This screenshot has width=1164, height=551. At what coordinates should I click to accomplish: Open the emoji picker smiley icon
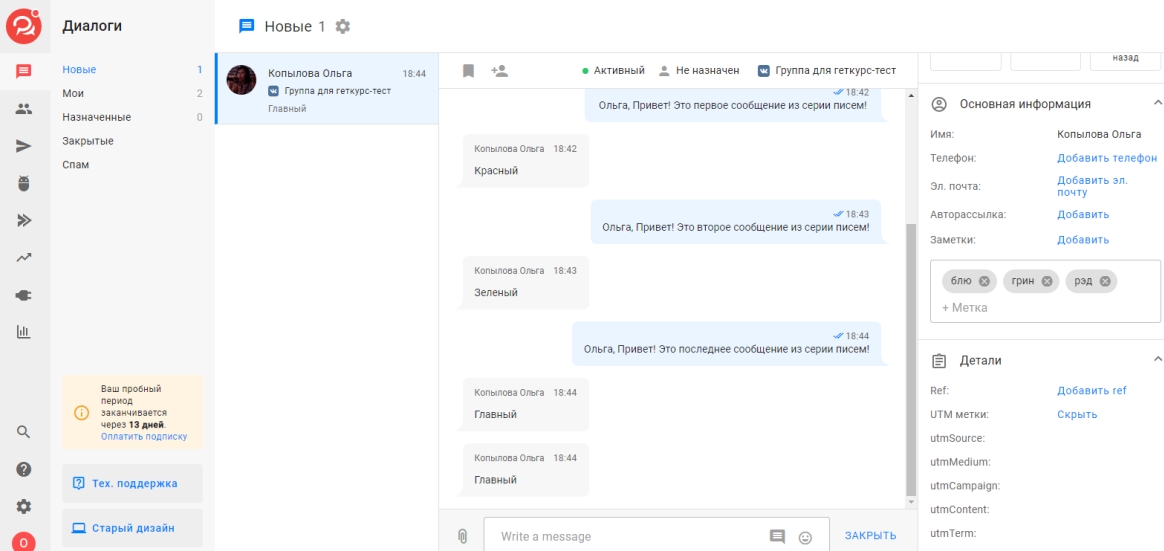(805, 537)
